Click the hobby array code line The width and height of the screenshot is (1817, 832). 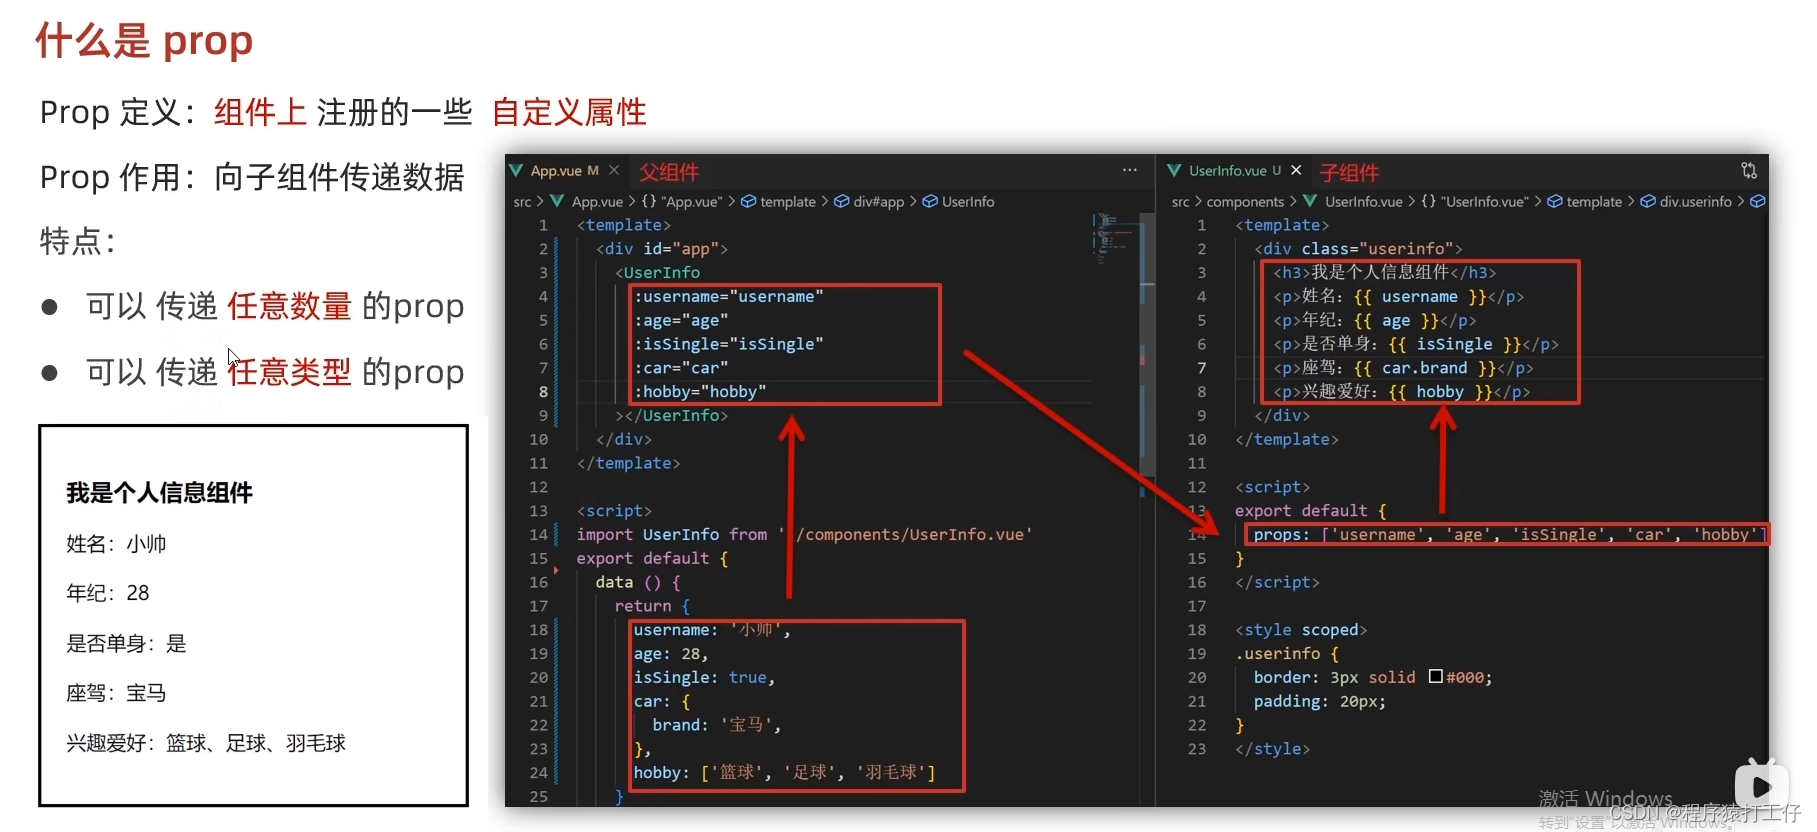[x=784, y=773]
